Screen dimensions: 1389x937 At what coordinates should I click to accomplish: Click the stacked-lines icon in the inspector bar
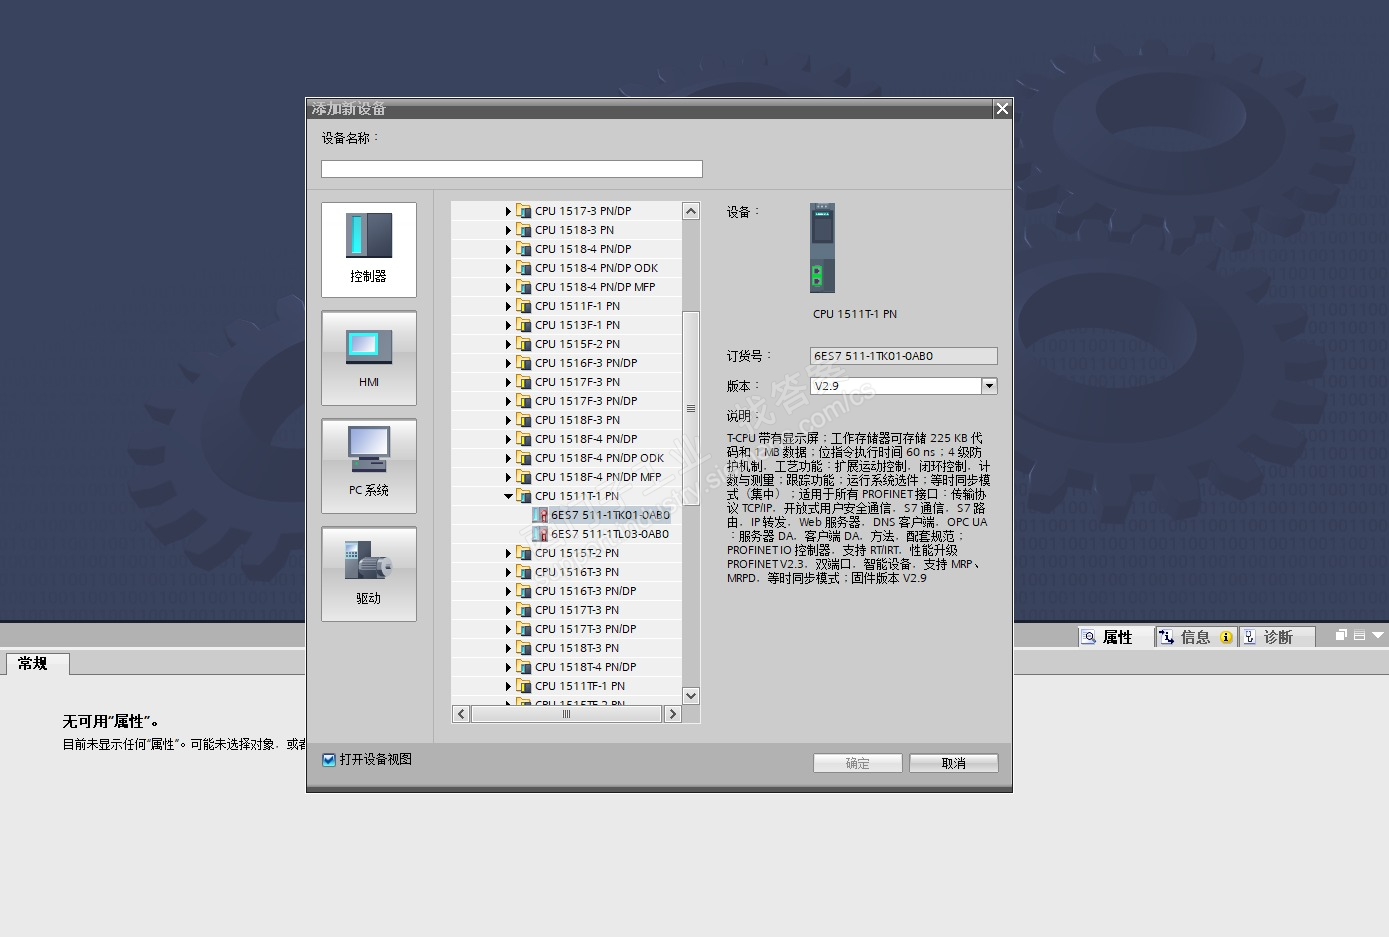coord(1359,635)
